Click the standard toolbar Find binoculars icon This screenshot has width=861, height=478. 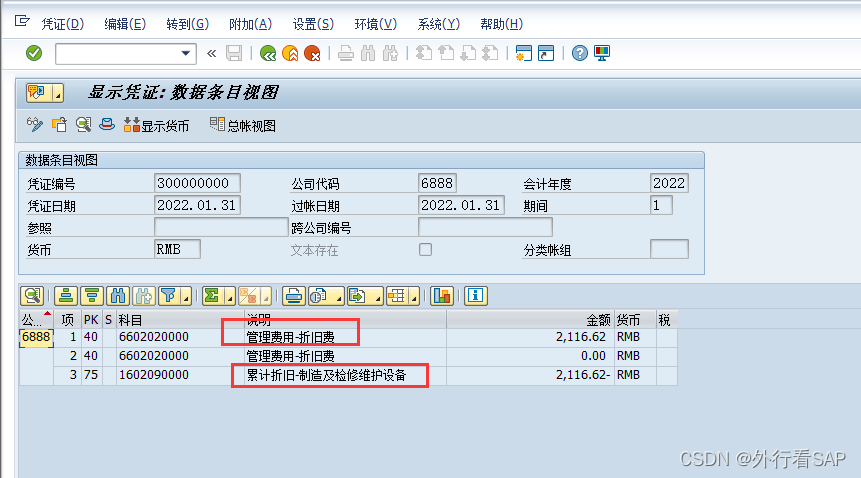point(368,53)
